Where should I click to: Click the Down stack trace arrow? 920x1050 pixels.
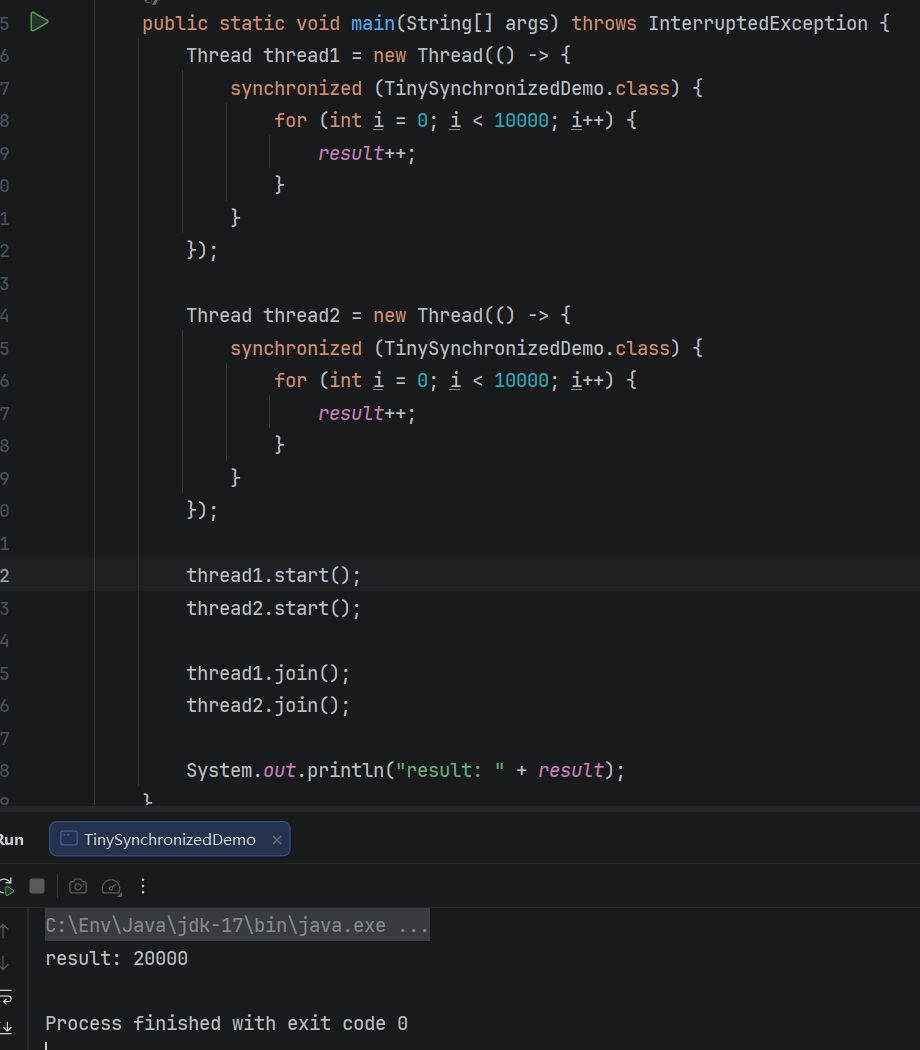tap(5, 963)
